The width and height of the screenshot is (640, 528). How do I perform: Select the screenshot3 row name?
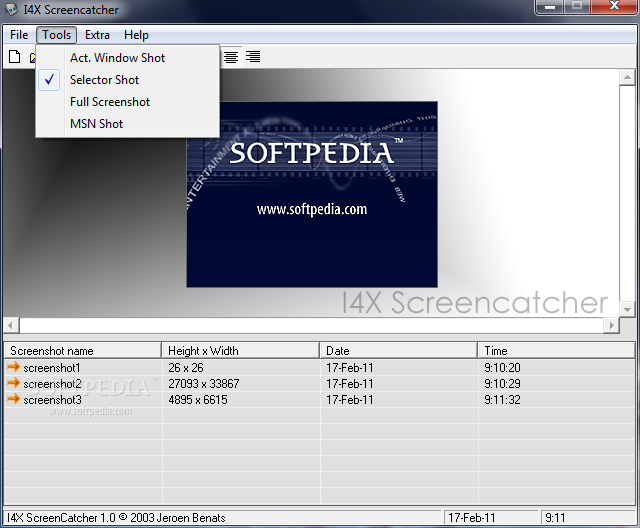point(52,399)
